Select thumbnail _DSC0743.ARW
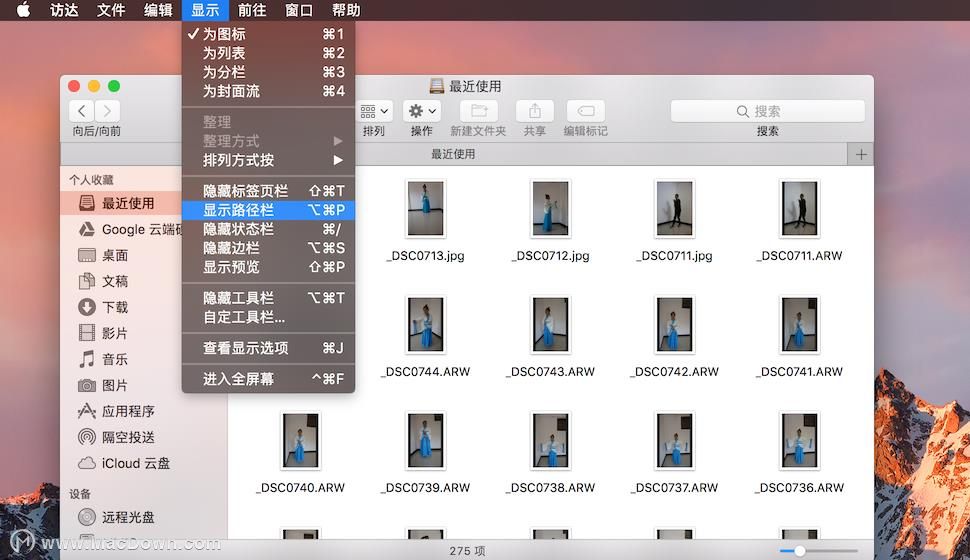This screenshot has width=970, height=560. click(x=551, y=324)
